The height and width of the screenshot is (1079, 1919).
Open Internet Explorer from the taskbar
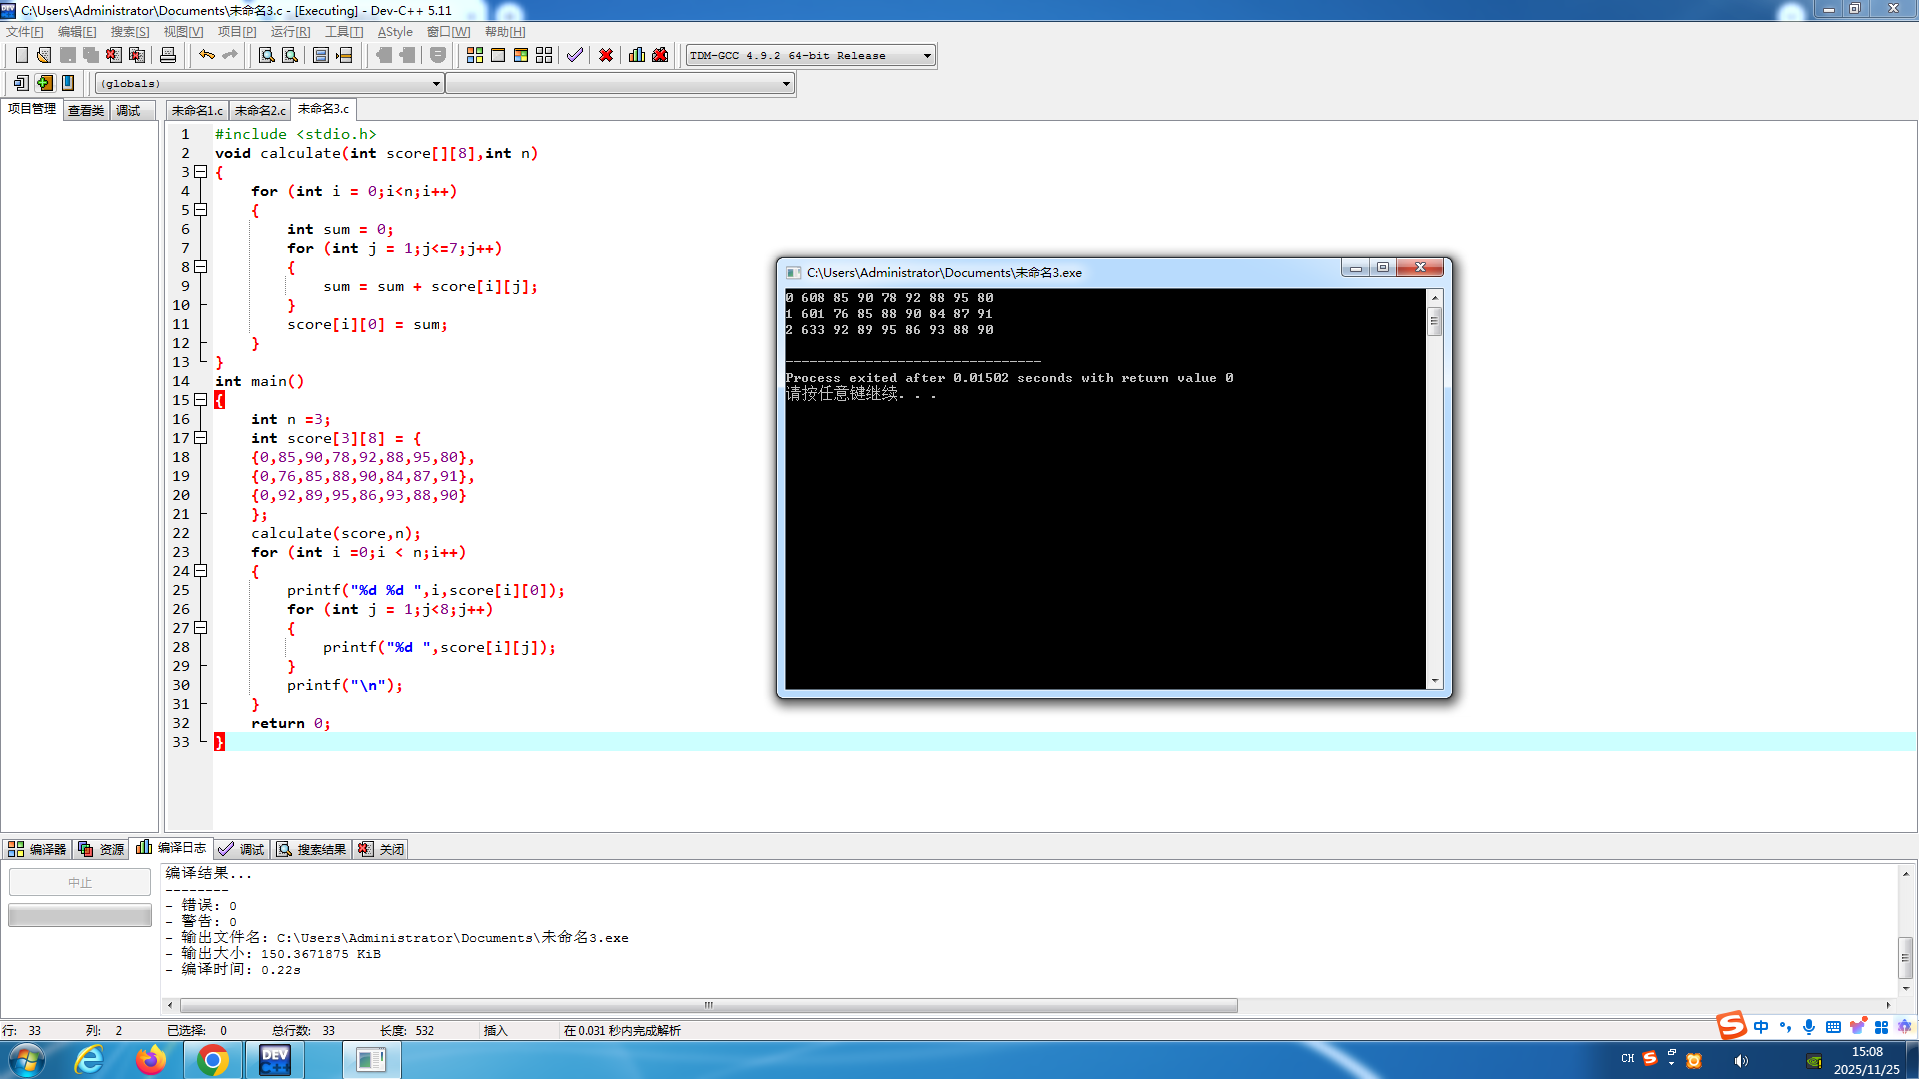pyautogui.click(x=90, y=1060)
